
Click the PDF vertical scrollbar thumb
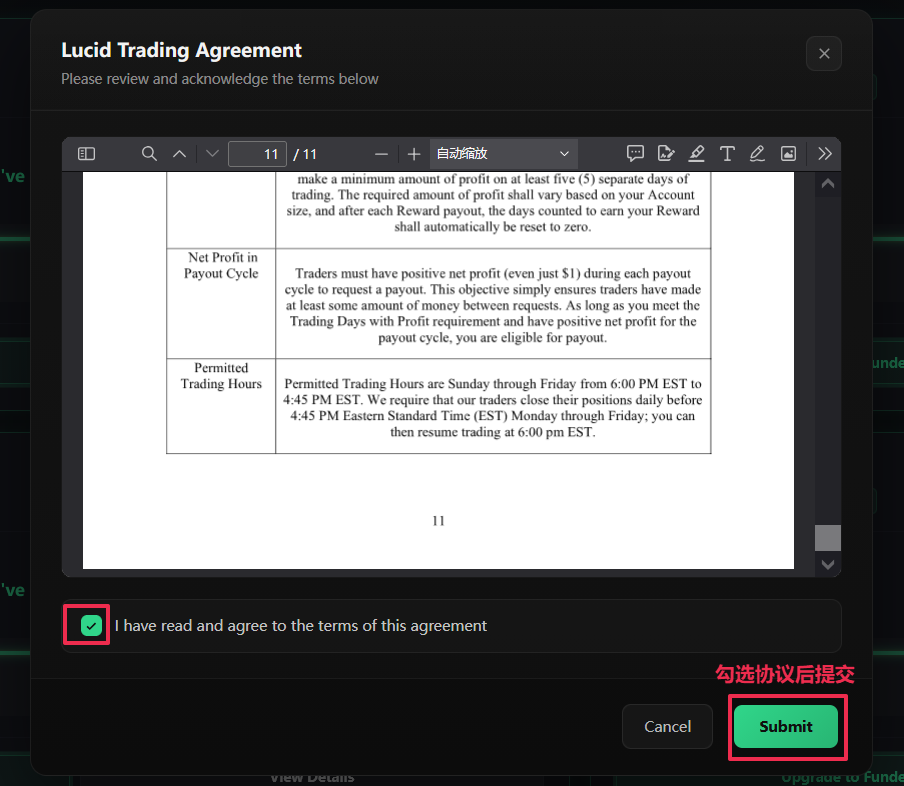[x=827, y=537]
